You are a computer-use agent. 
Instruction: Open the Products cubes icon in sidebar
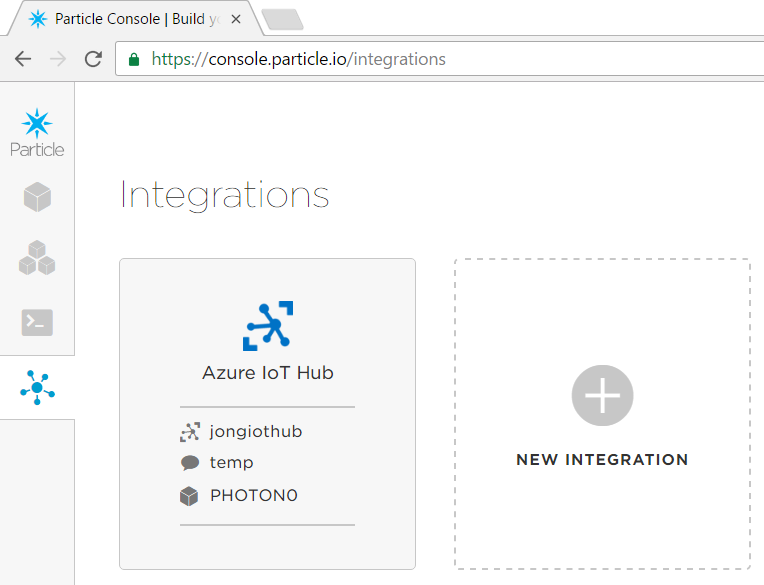(x=37, y=259)
